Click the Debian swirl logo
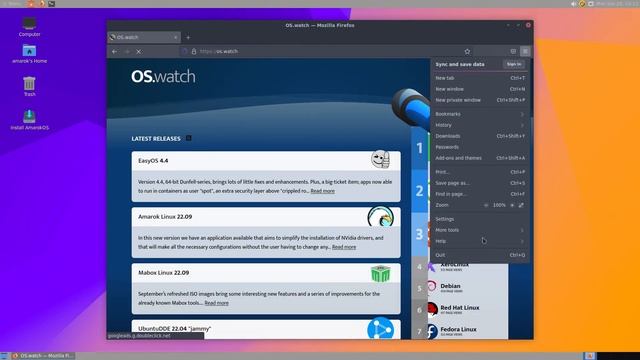This screenshot has height=360, width=640. click(431, 287)
